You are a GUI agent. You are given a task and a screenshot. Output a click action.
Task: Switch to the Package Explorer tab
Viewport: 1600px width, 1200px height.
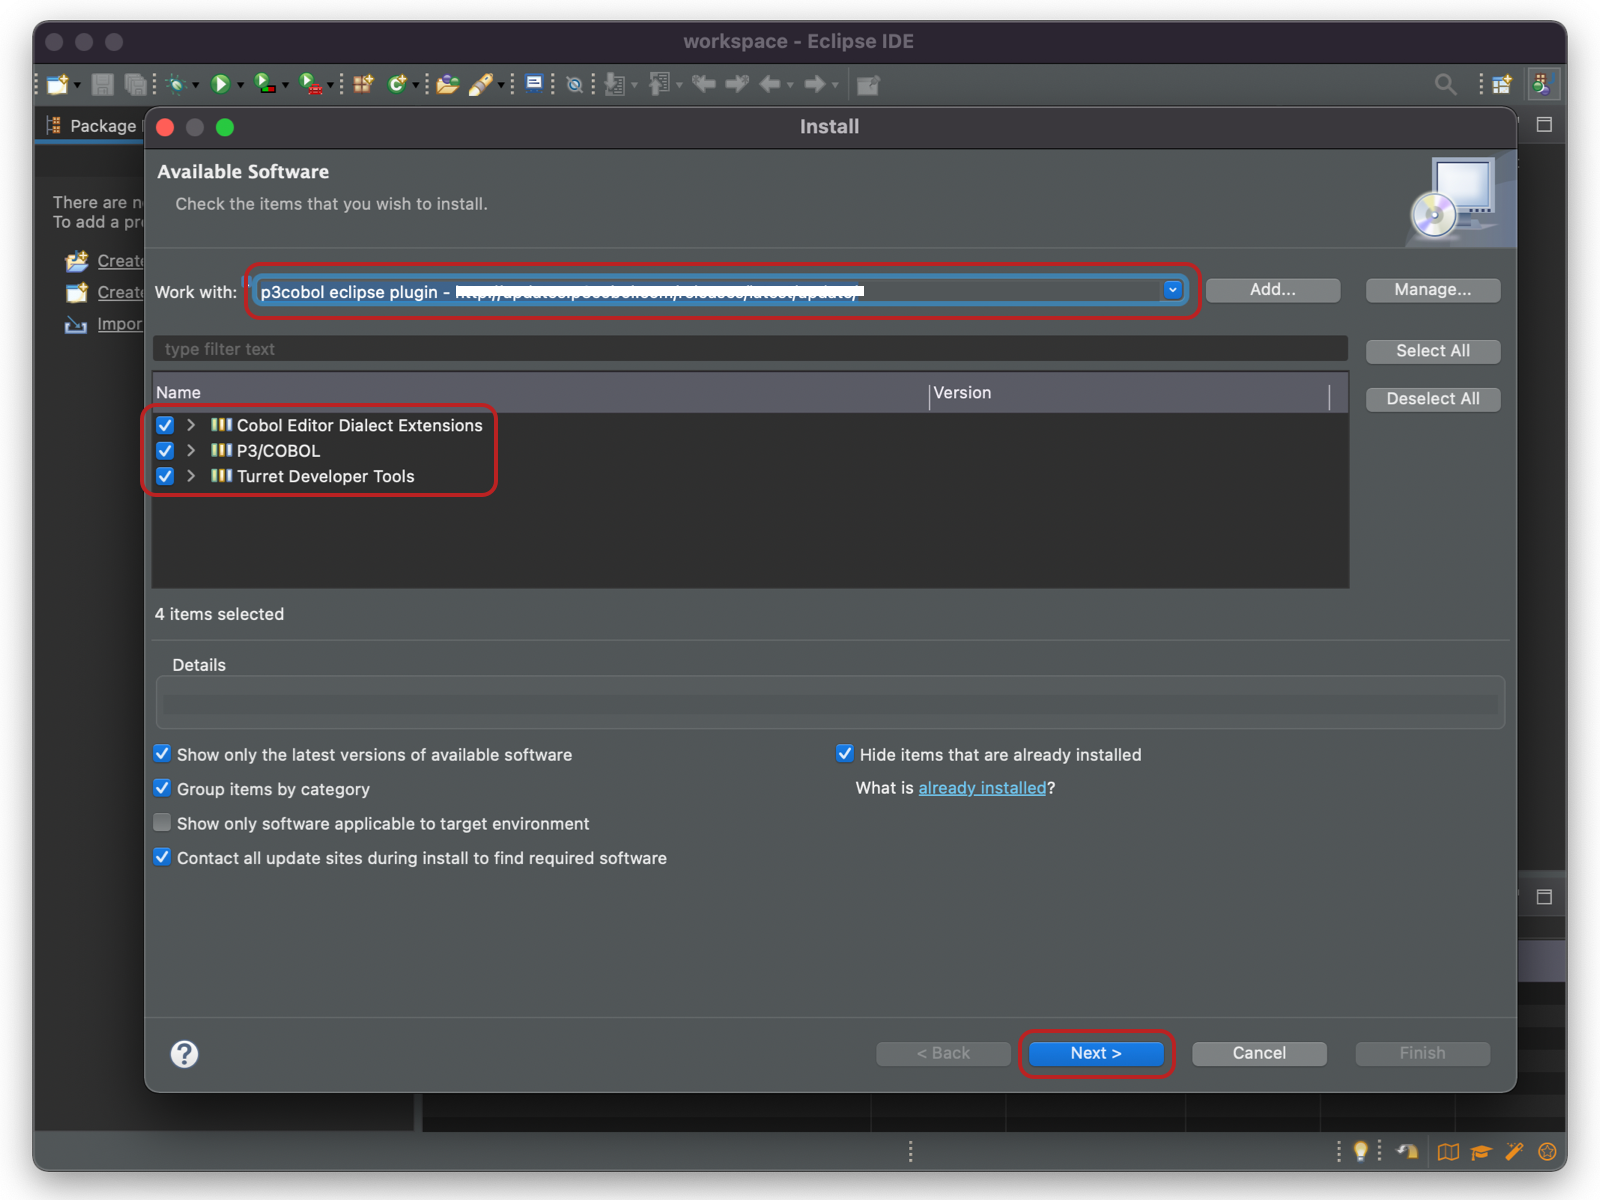click(x=92, y=126)
